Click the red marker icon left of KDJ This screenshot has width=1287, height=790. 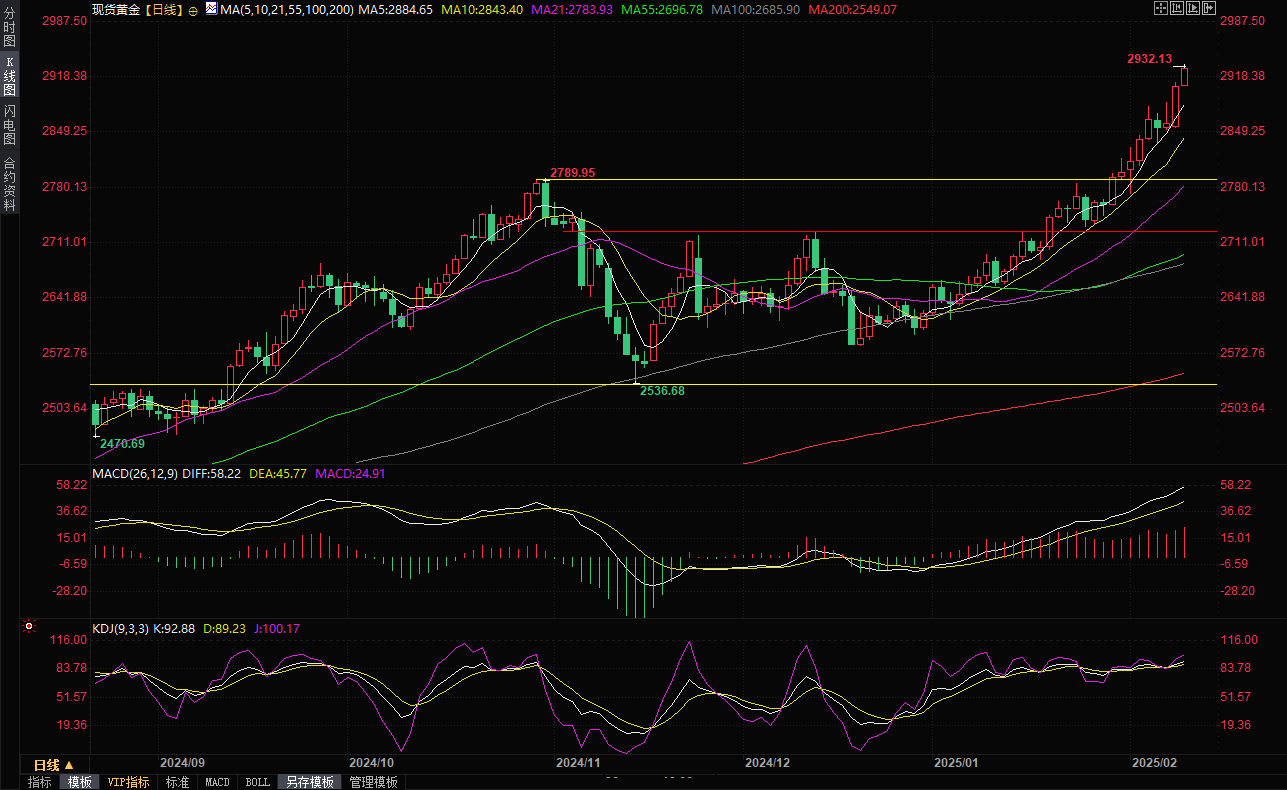[28, 628]
